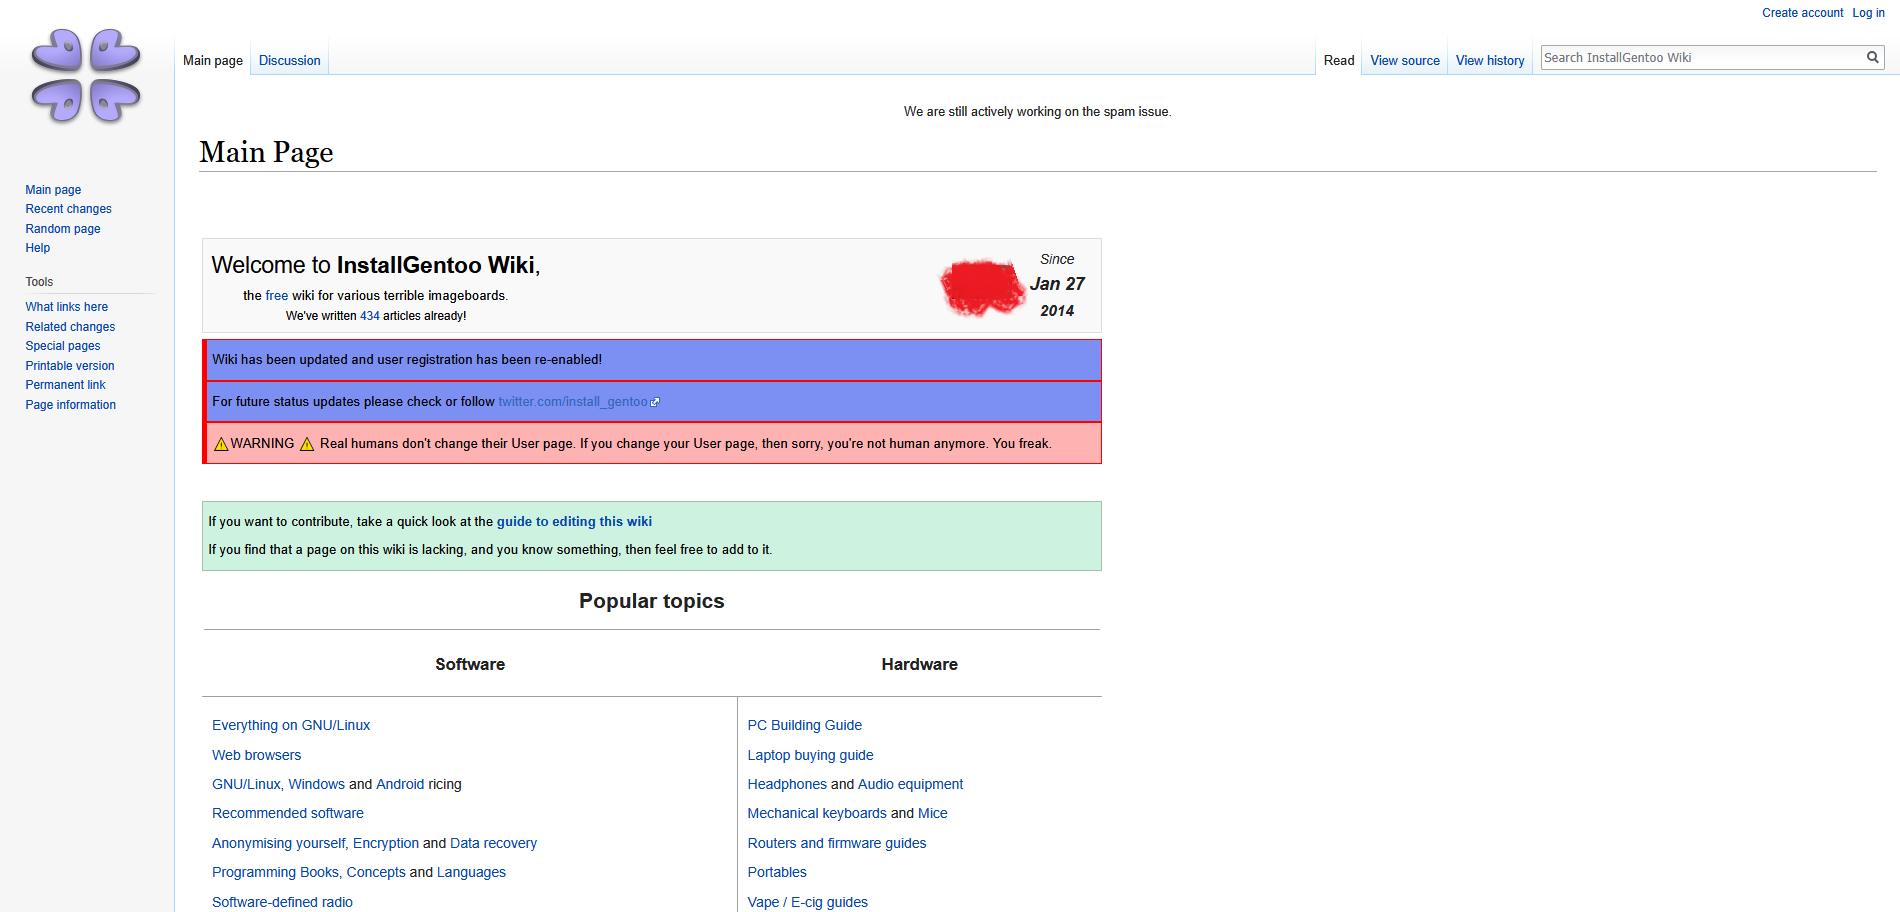Screen dimensions: 1900x912
Task: Click Create account link
Action: coord(1802,13)
